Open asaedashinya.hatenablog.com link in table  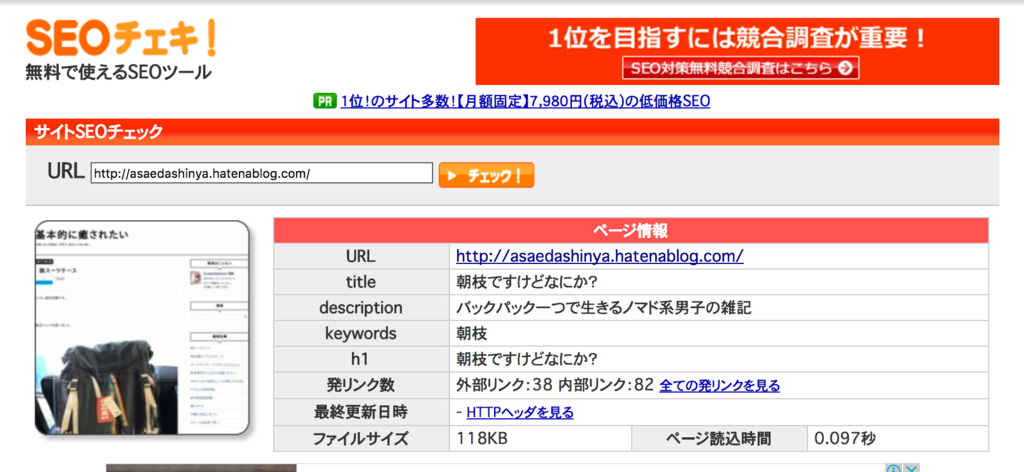point(600,256)
